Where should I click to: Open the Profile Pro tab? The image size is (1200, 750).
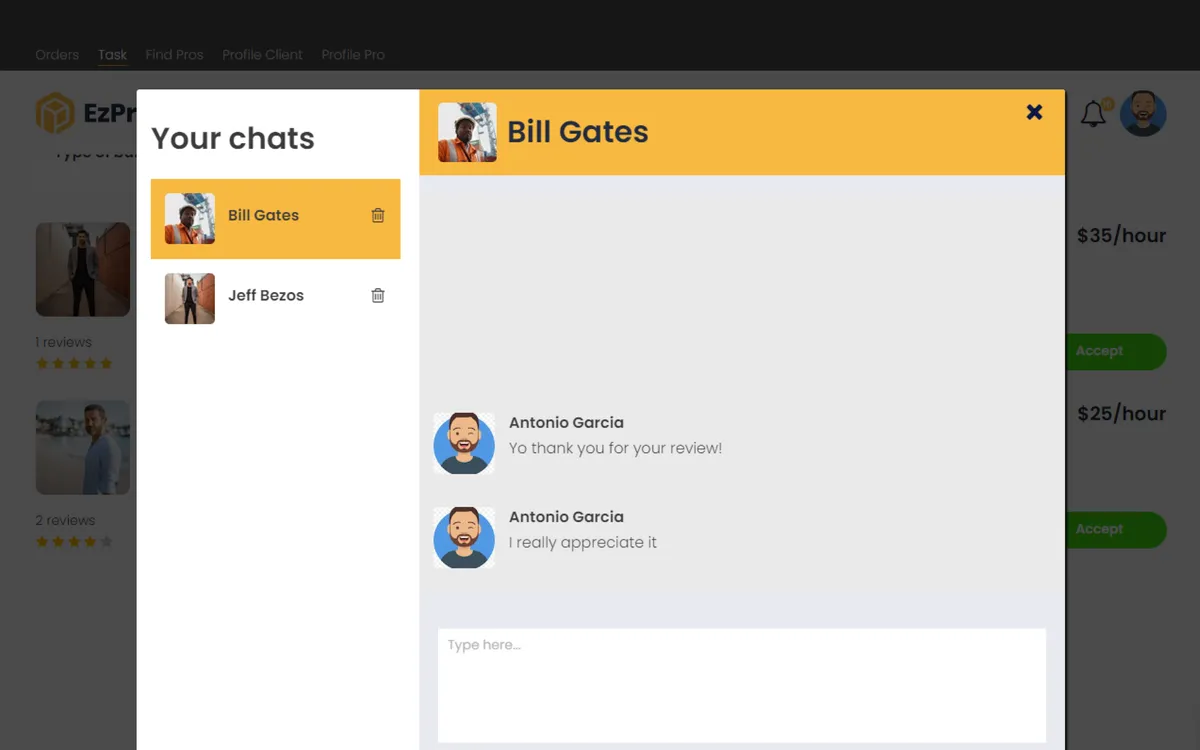353,55
